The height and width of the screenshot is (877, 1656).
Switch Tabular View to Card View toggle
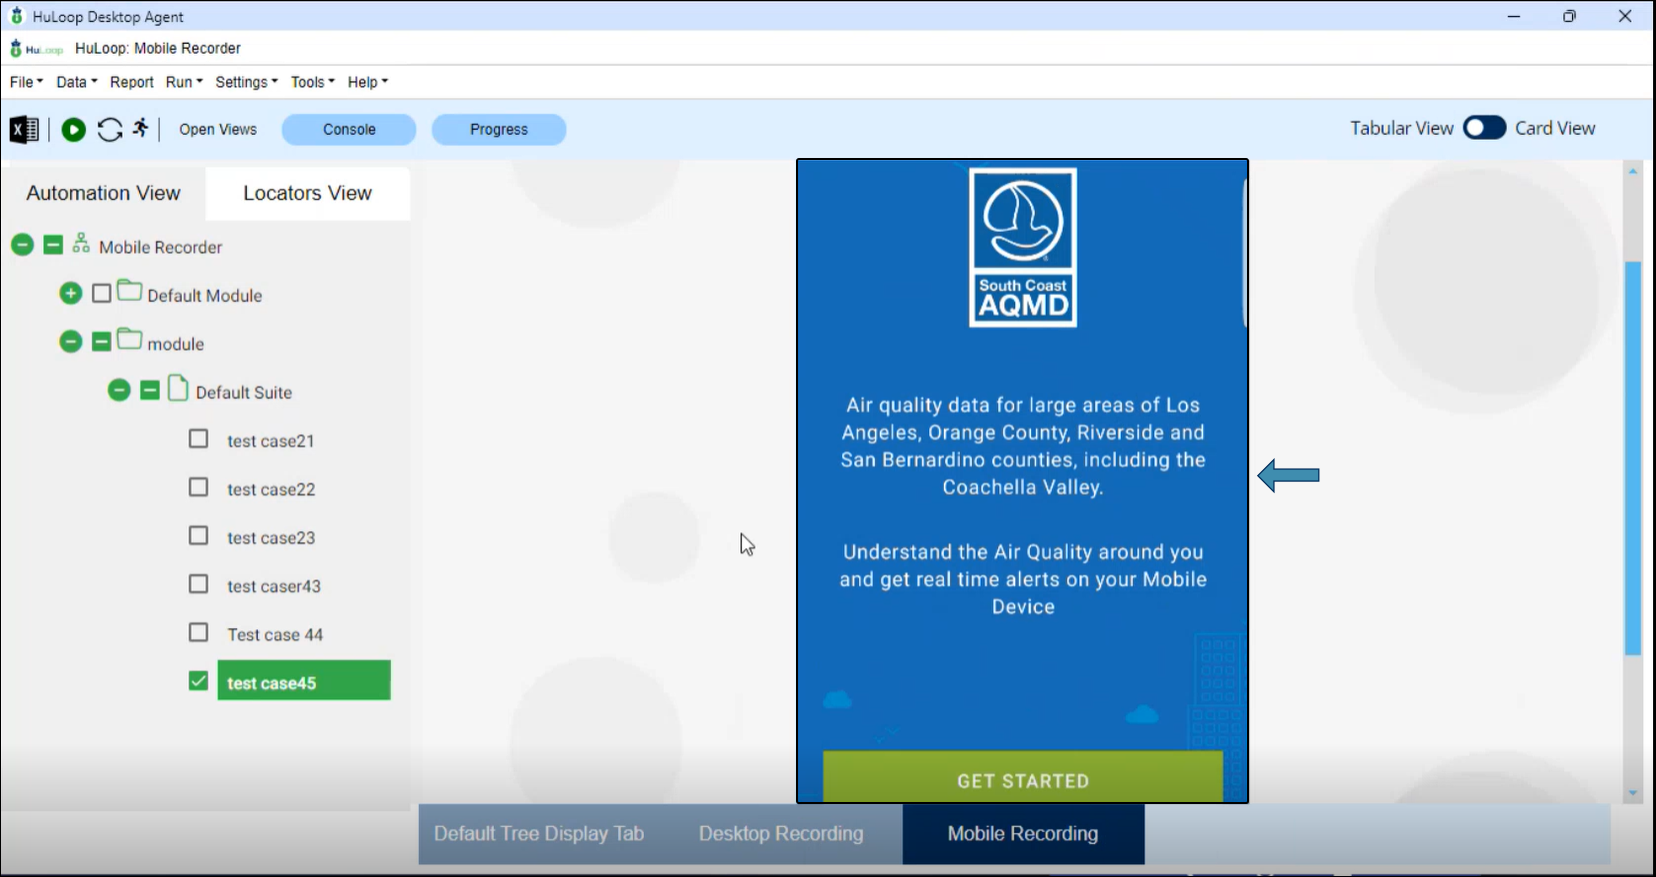point(1484,128)
